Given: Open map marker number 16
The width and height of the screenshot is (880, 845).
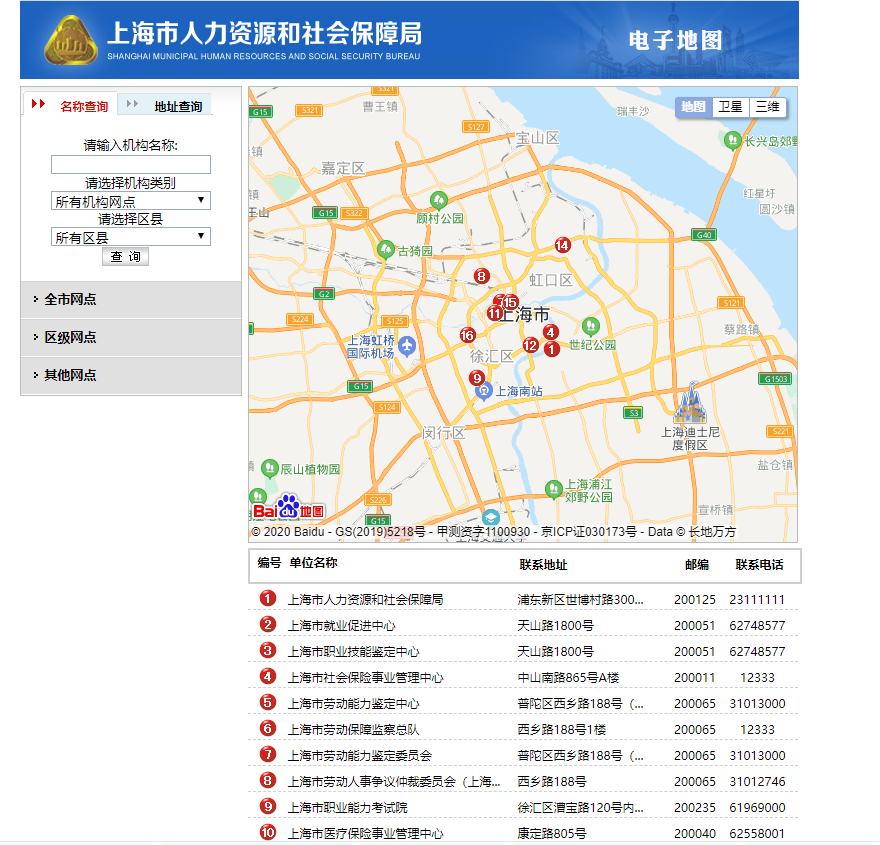Looking at the screenshot, I should tap(468, 336).
